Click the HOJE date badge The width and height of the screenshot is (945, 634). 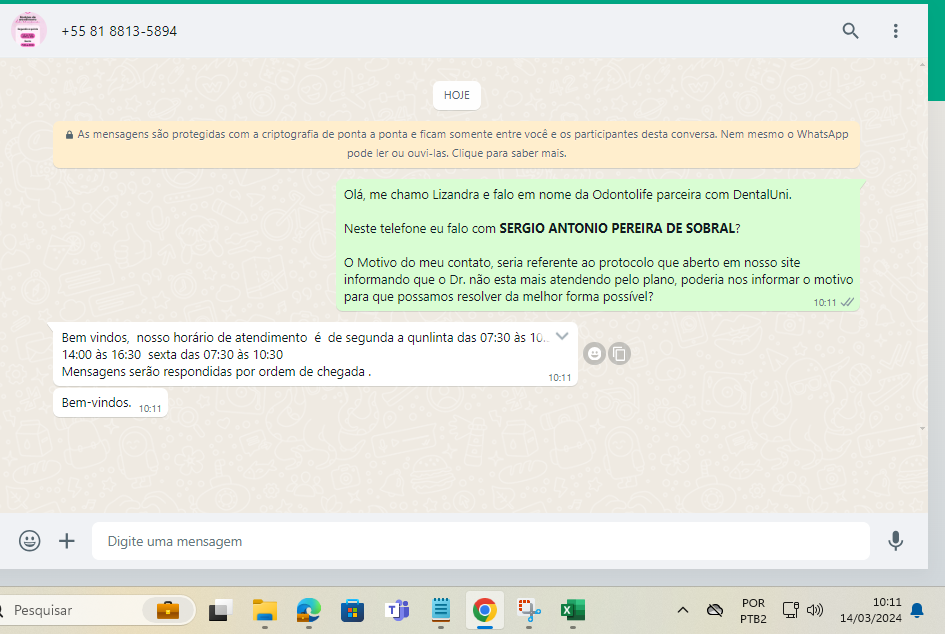(456, 95)
